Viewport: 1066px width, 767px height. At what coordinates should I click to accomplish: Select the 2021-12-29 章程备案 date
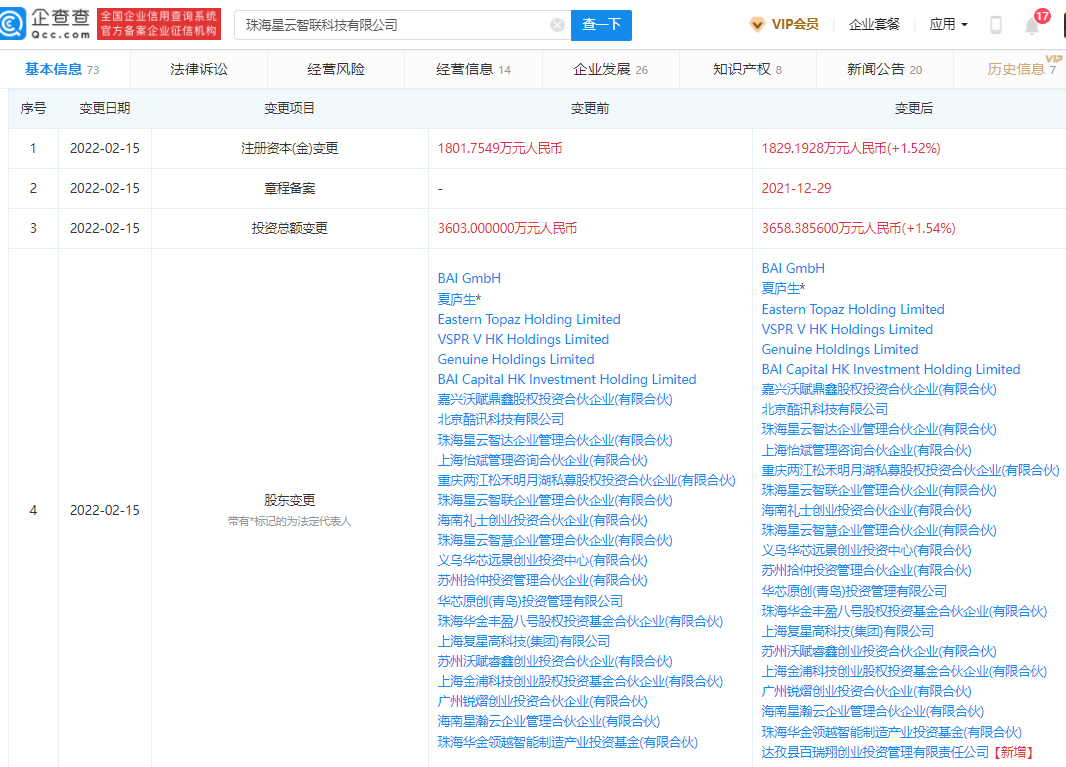(796, 188)
